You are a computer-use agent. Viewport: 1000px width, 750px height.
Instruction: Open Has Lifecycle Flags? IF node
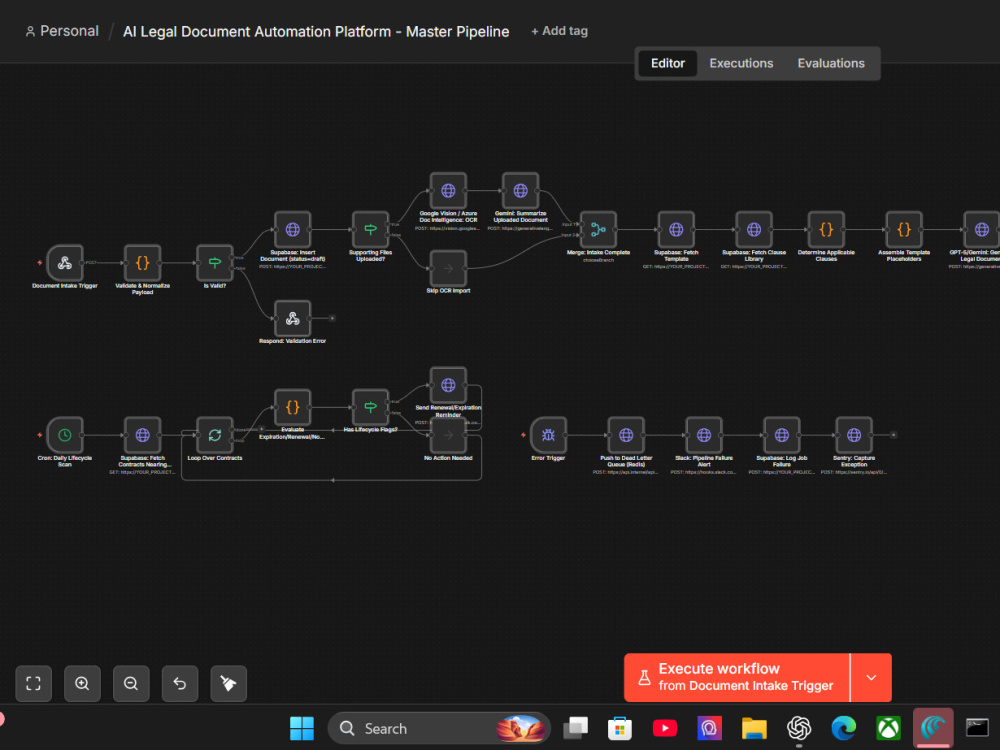pyautogui.click(x=371, y=407)
